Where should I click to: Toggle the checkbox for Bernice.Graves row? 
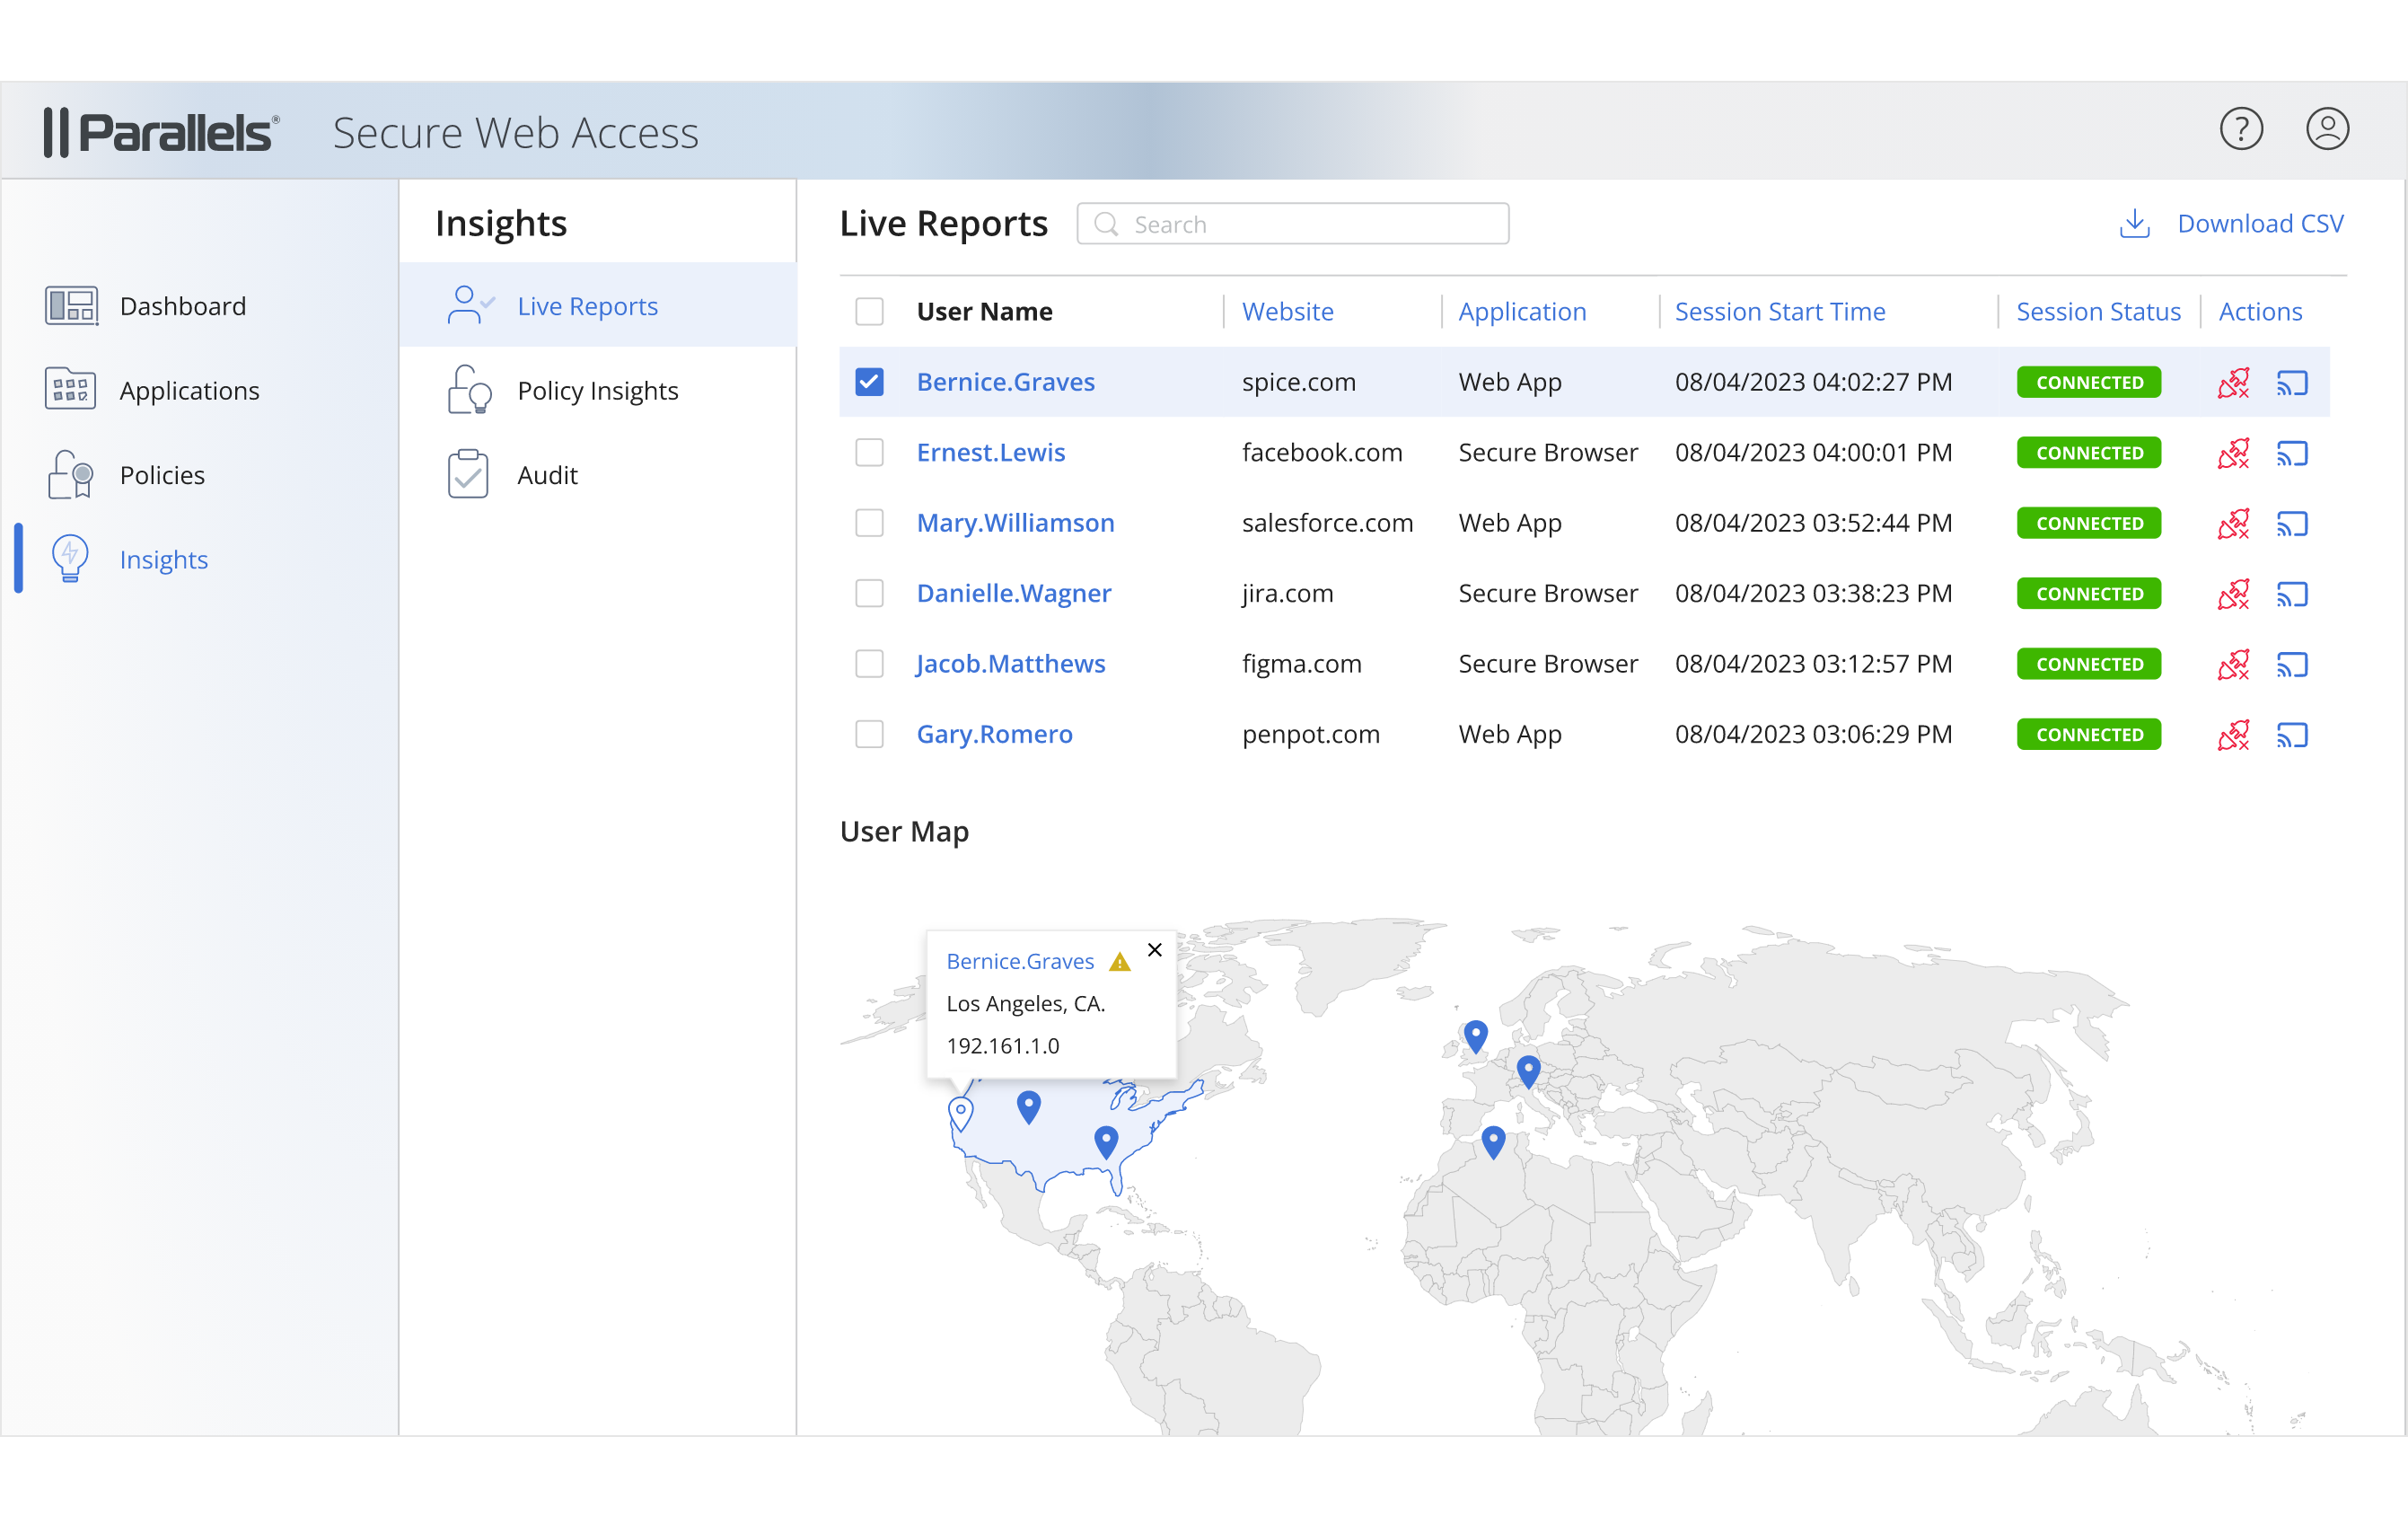tap(870, 381)
